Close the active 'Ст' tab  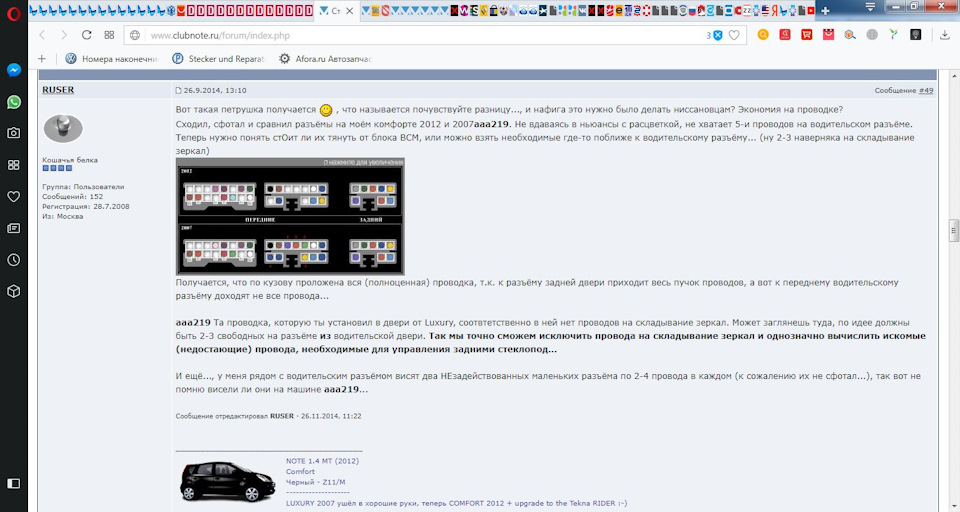[x=350, y=11]
